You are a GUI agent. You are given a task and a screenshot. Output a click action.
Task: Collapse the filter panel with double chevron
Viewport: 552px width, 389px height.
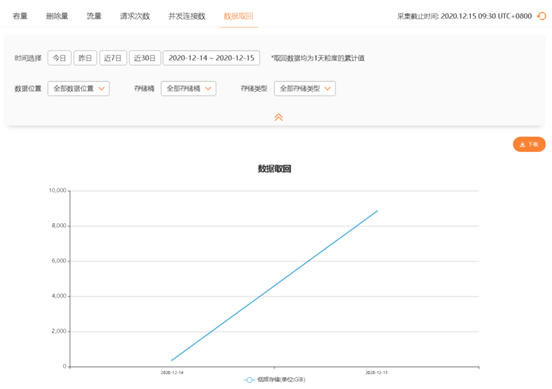pyautogui.click(x=278, y=117)
